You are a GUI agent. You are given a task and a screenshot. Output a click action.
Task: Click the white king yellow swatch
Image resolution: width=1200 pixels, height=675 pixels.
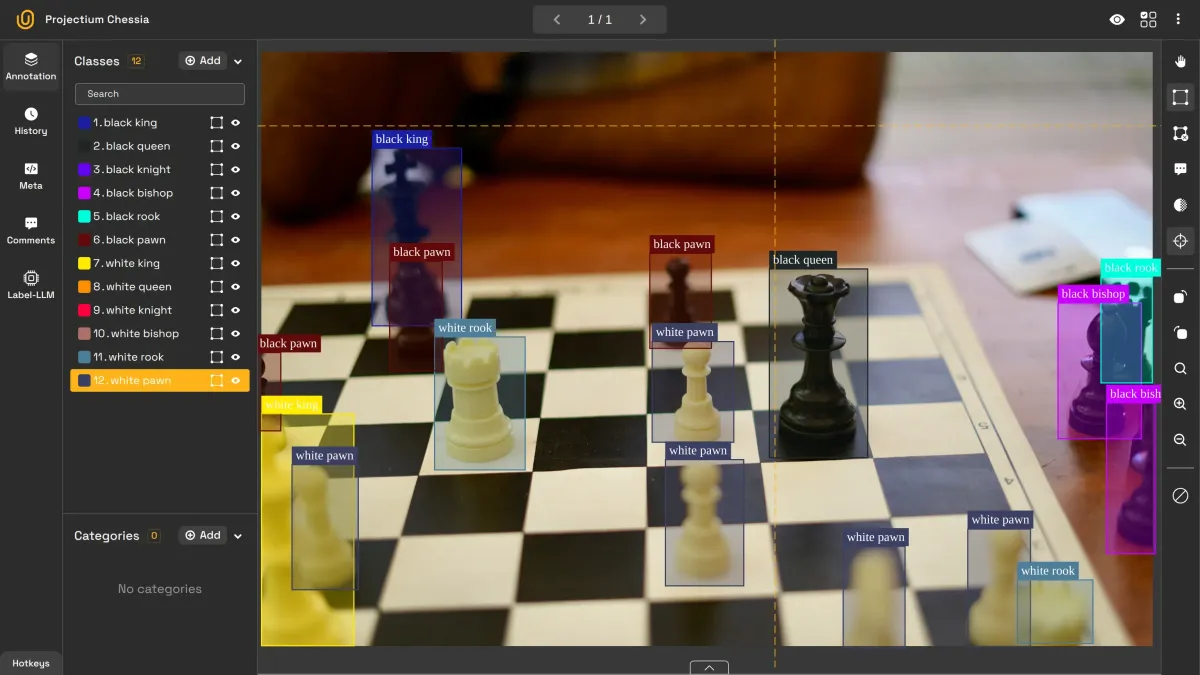point(85,263)
